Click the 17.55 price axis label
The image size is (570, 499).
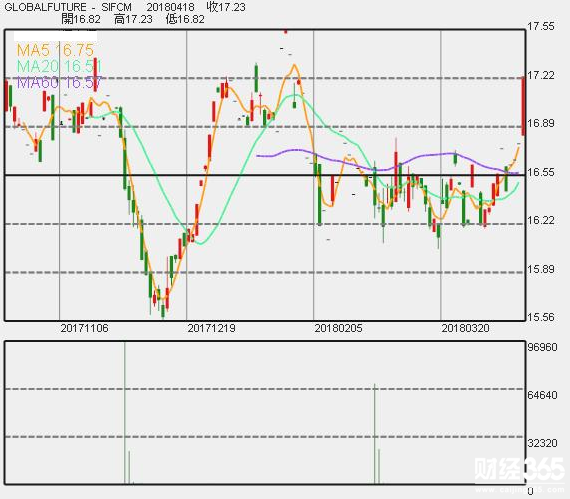coord(541,26)
